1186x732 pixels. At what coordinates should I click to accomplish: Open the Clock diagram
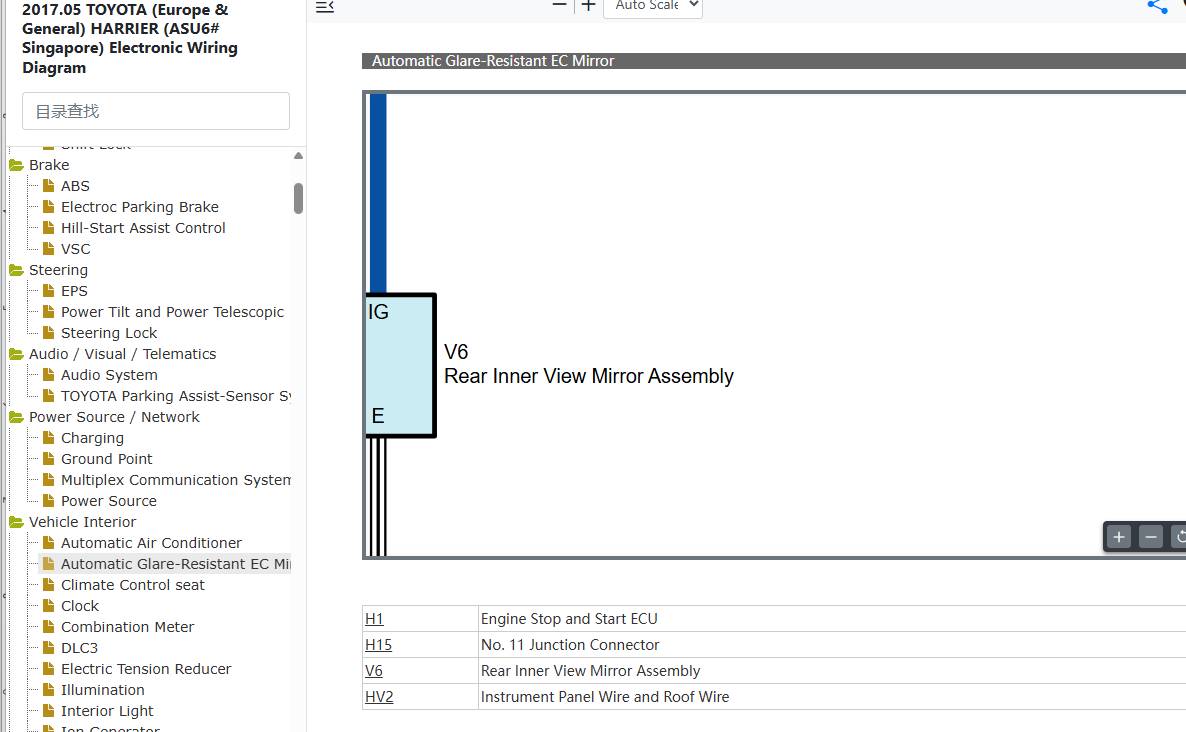pyautogui.click(x=79, y=606)
